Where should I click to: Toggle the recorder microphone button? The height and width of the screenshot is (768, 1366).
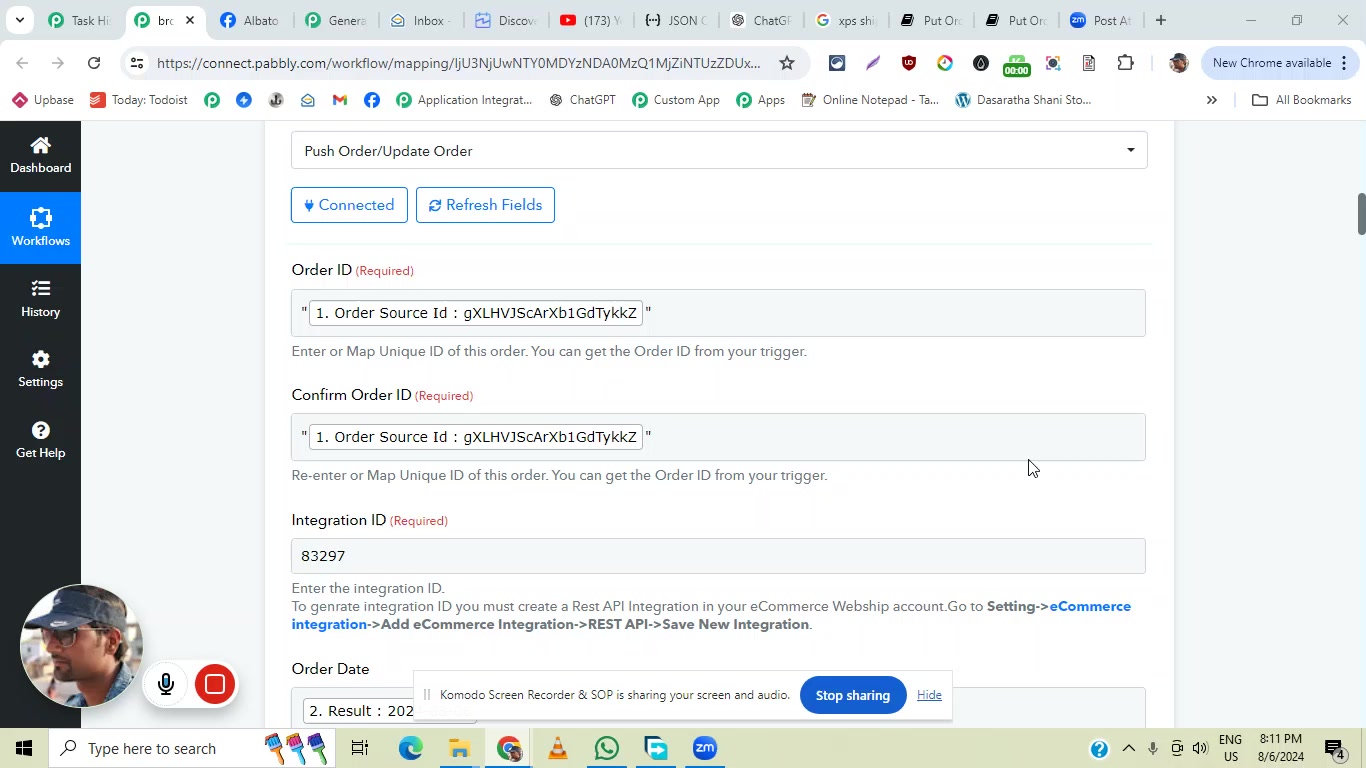coord(166,684)
